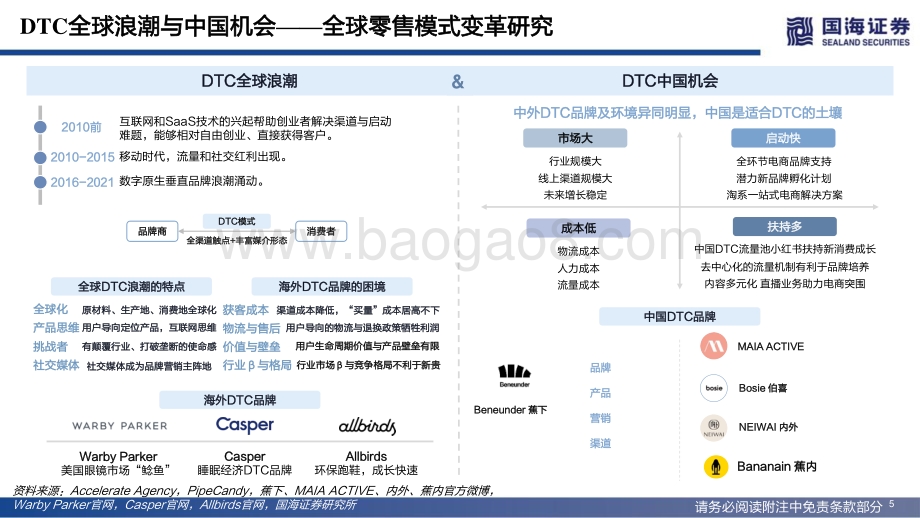This screenshot has width=920, height=518.
Task: Click the DTC模式 label
Action: point(237,221)
